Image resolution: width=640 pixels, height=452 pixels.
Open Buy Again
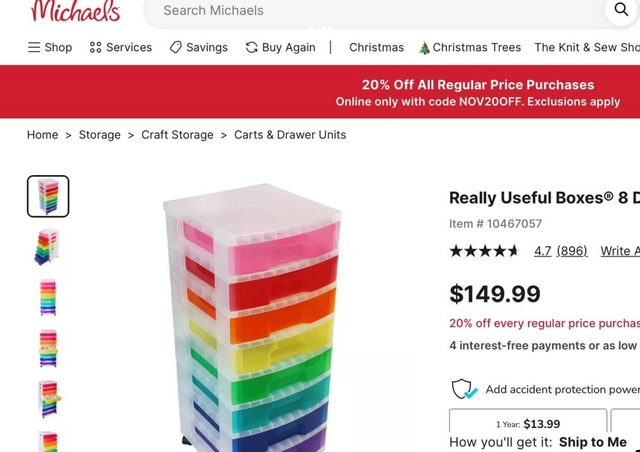pos(280,47)
